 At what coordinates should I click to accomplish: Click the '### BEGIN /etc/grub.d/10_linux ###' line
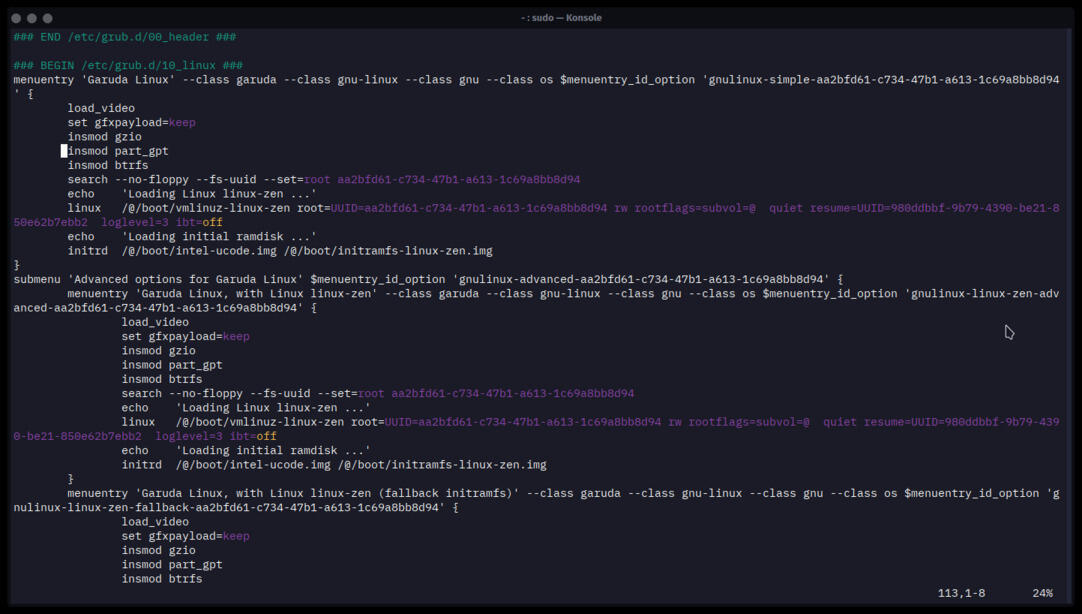coord(128,66)
